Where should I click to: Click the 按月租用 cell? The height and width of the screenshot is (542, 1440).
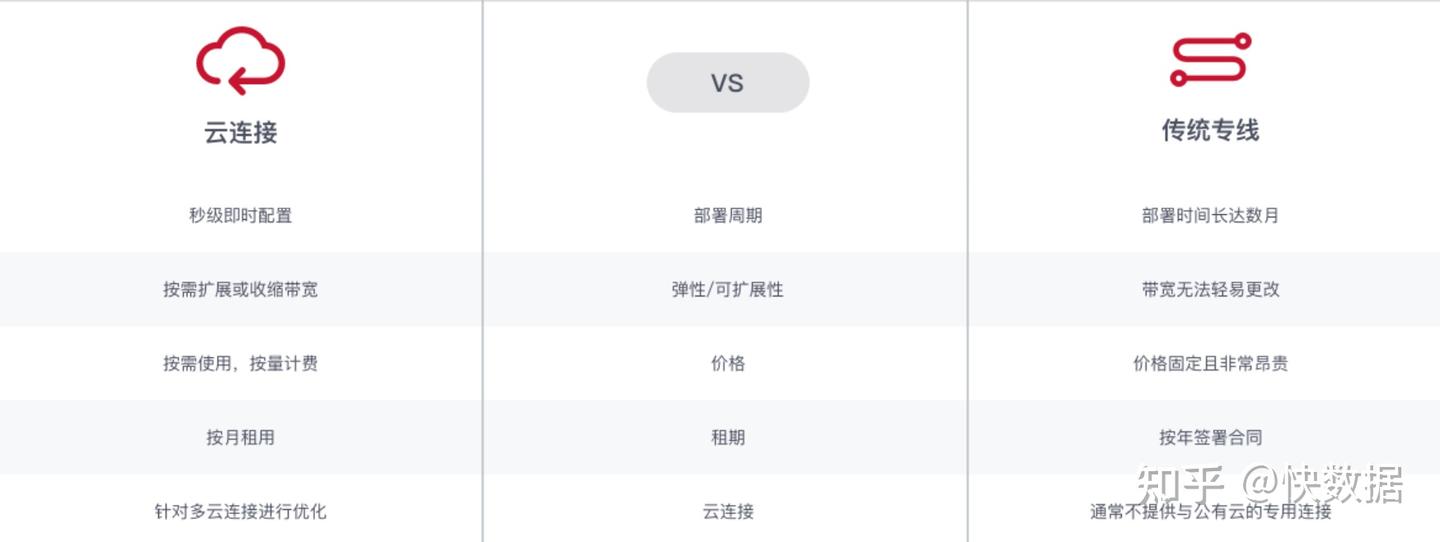click(x=240, y=437)
